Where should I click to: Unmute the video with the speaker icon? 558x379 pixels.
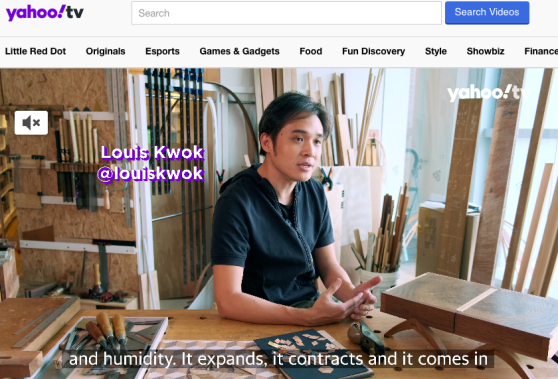click(31, 123)
